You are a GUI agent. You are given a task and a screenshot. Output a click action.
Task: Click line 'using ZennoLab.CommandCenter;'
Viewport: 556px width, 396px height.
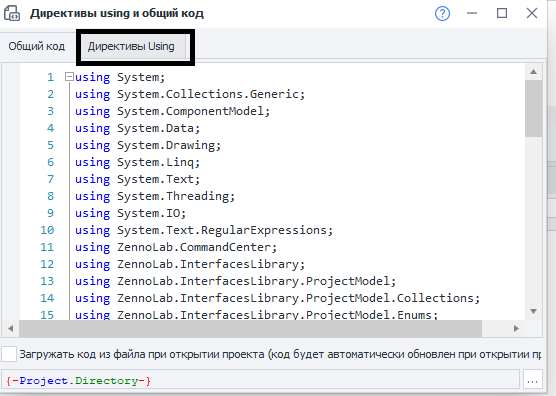176,247
